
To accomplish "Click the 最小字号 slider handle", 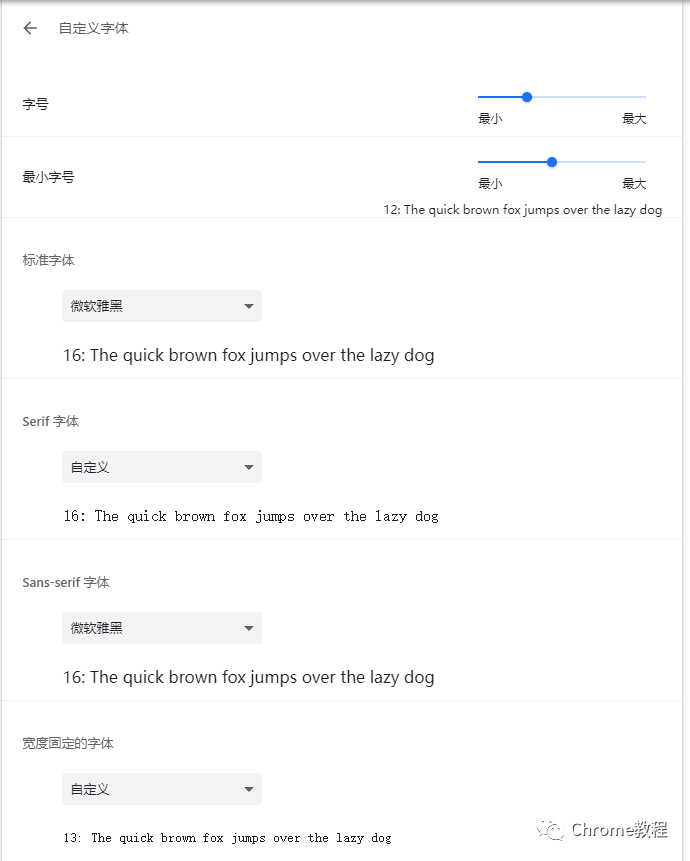I will pyautogui.click(x=552, y=162).
